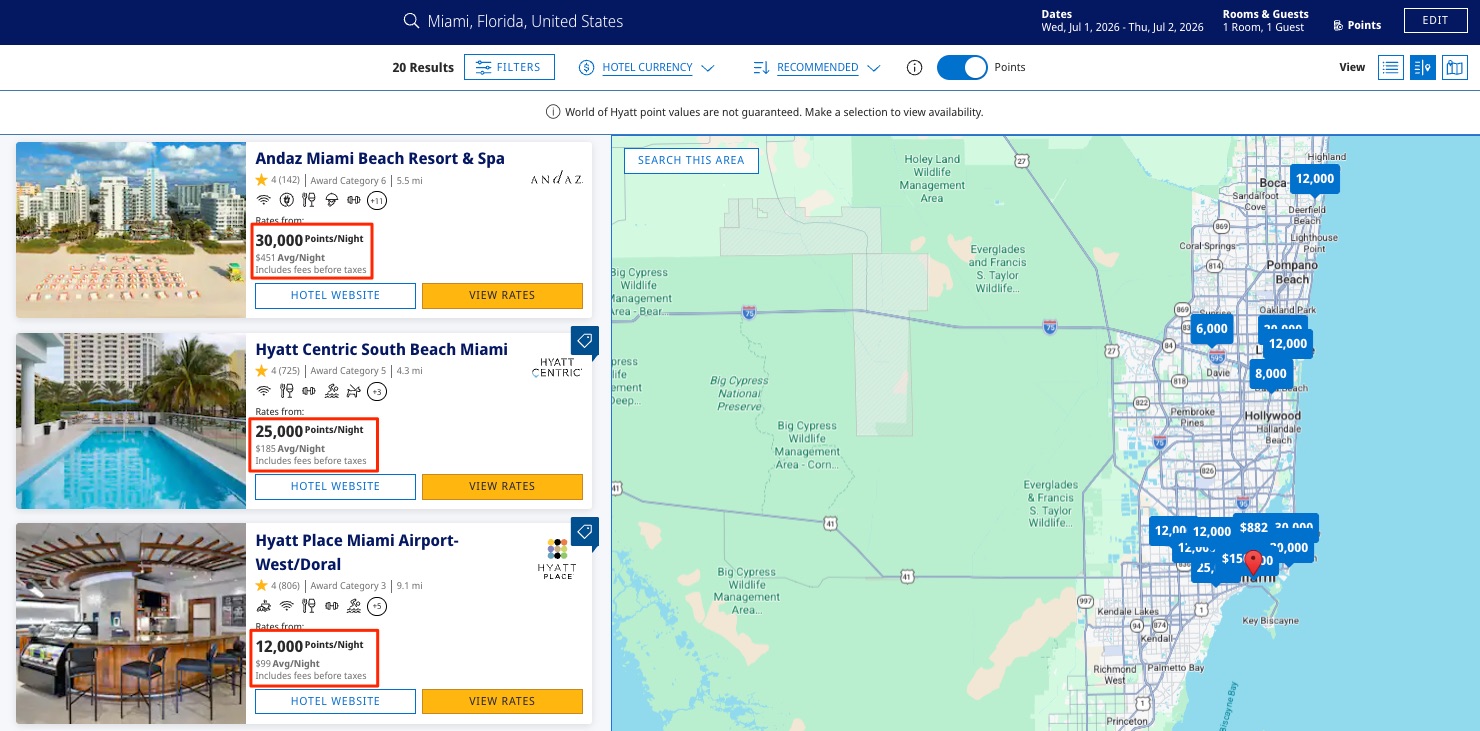
Task: Click the Hyatt Centric pool amenity icon
Action: [331, 391]
